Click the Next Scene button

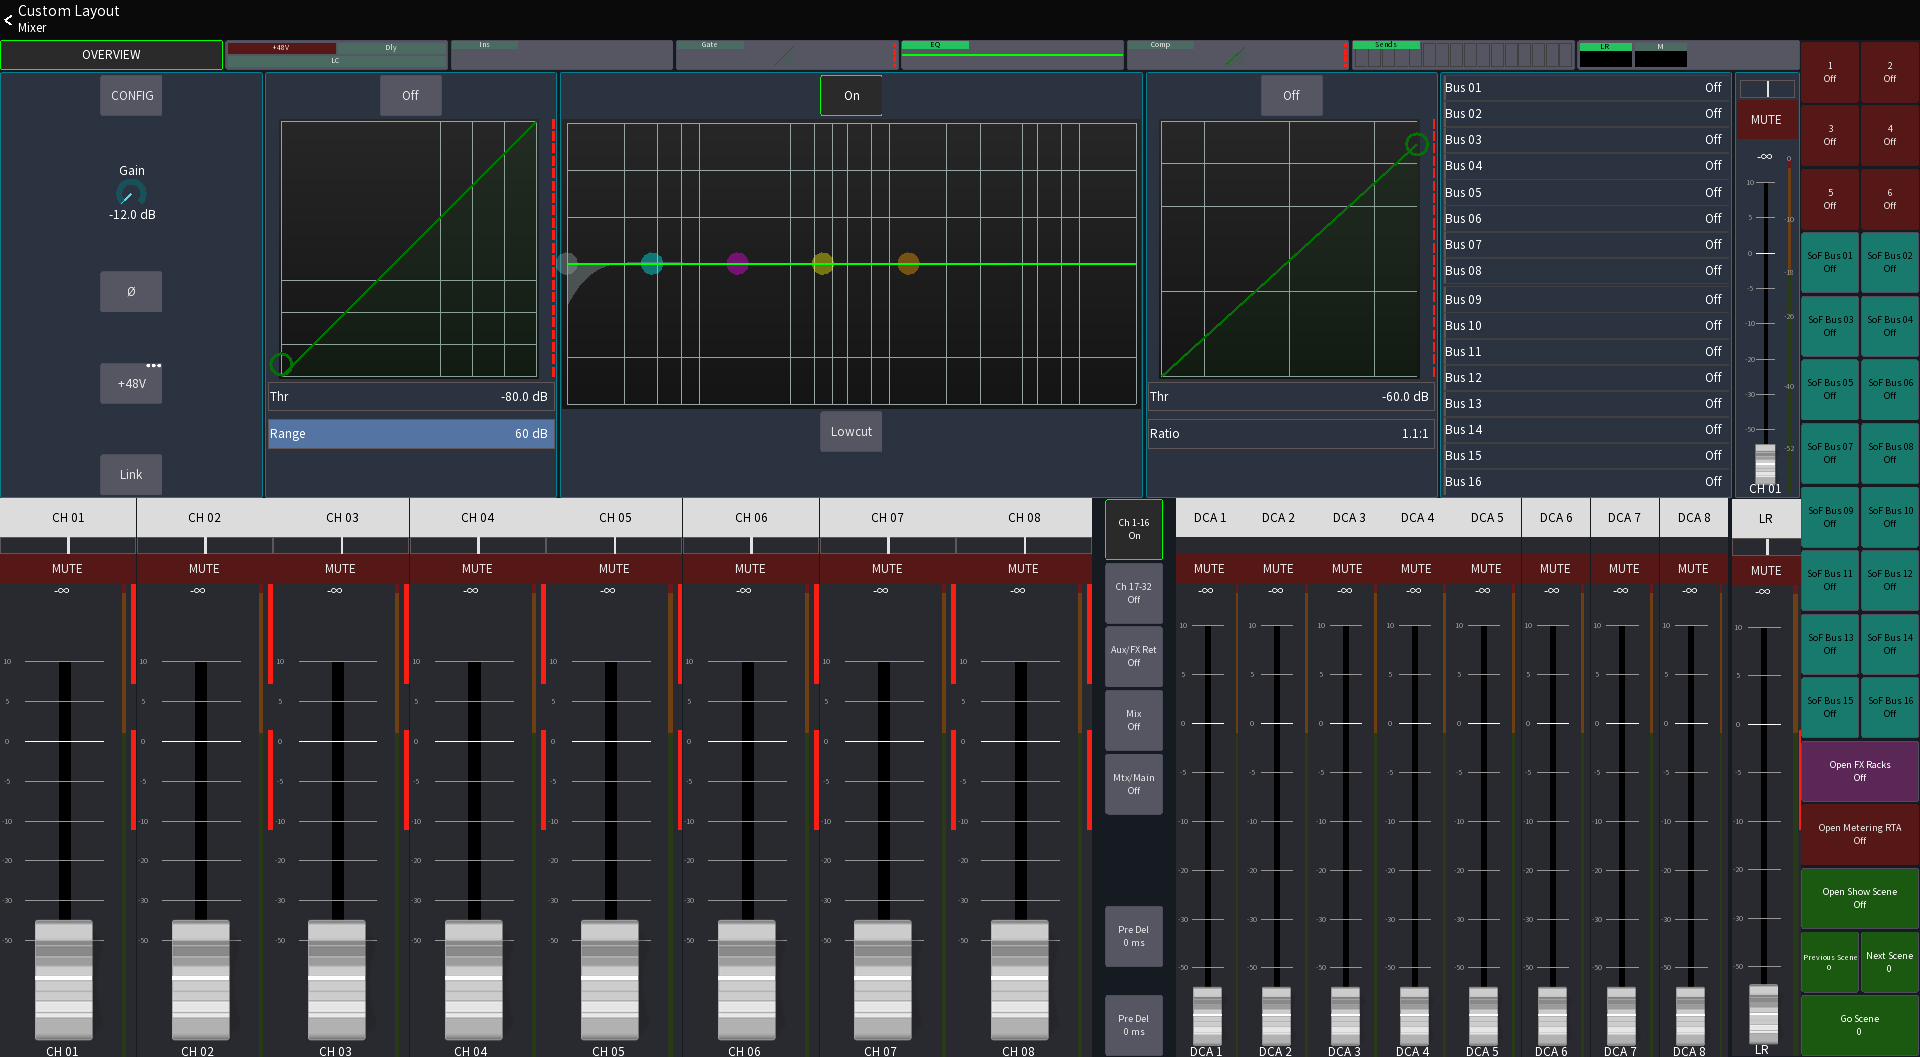point(1889,961)
